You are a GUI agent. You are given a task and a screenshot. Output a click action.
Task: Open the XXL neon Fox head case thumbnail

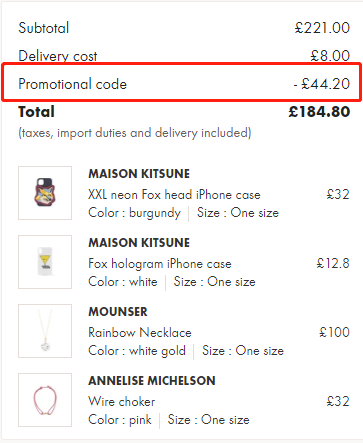pos(45,193)
